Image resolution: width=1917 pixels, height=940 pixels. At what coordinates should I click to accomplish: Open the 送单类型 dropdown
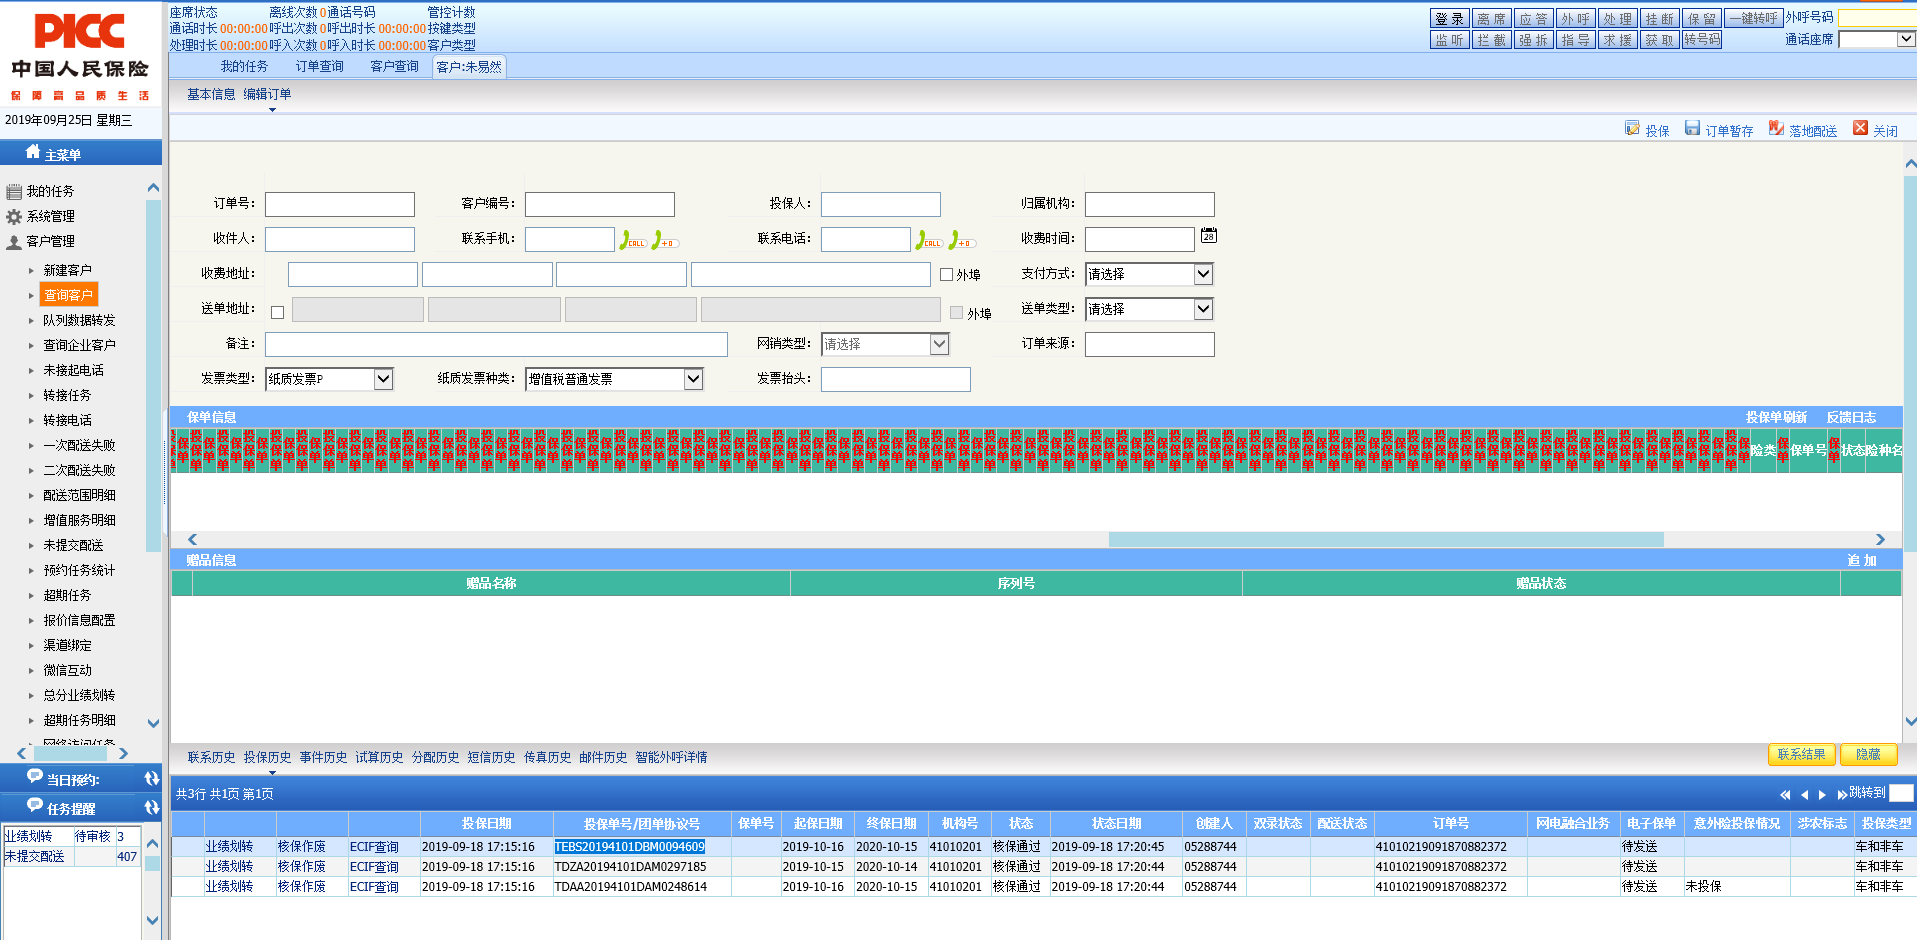tap(1203, 309)
